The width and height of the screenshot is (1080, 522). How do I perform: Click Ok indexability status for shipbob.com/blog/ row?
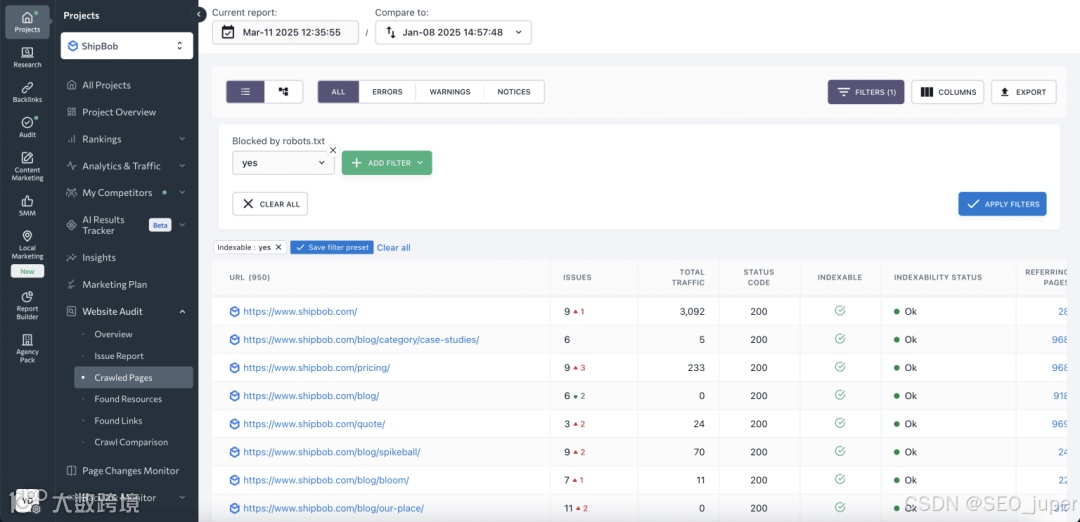point(905,396)
